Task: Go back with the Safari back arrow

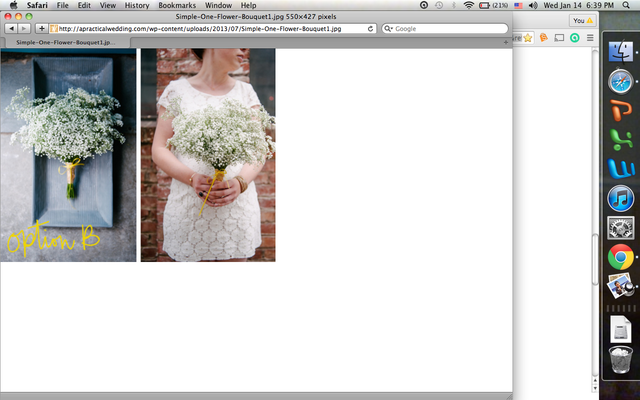Action: coord(11,29)
